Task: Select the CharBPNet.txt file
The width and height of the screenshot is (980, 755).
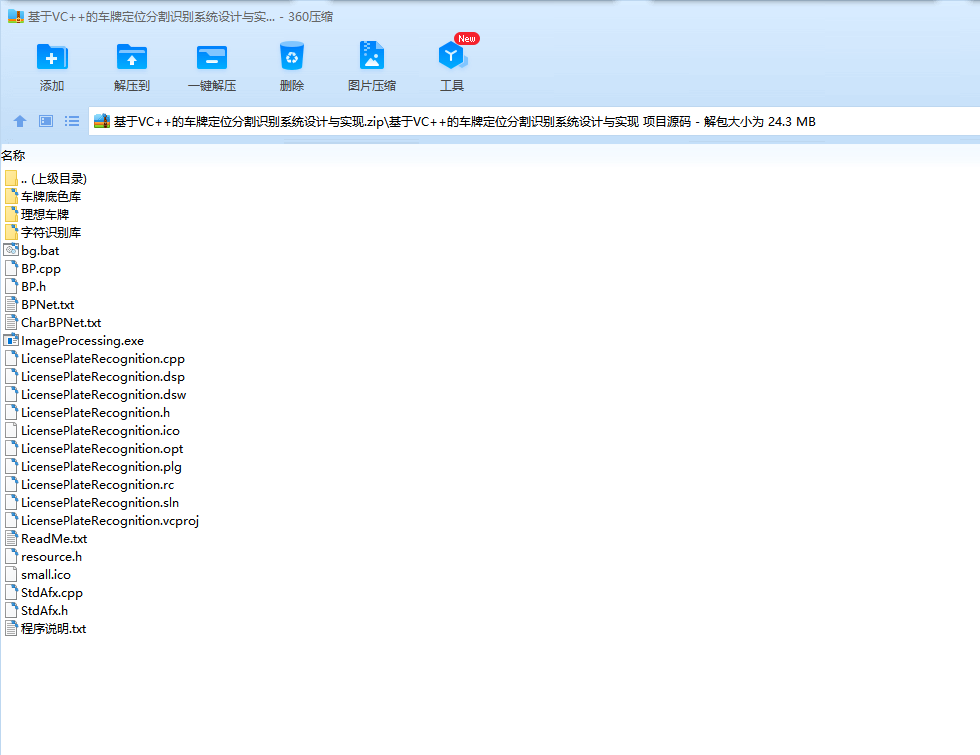Action: click(x=52, y=323)
